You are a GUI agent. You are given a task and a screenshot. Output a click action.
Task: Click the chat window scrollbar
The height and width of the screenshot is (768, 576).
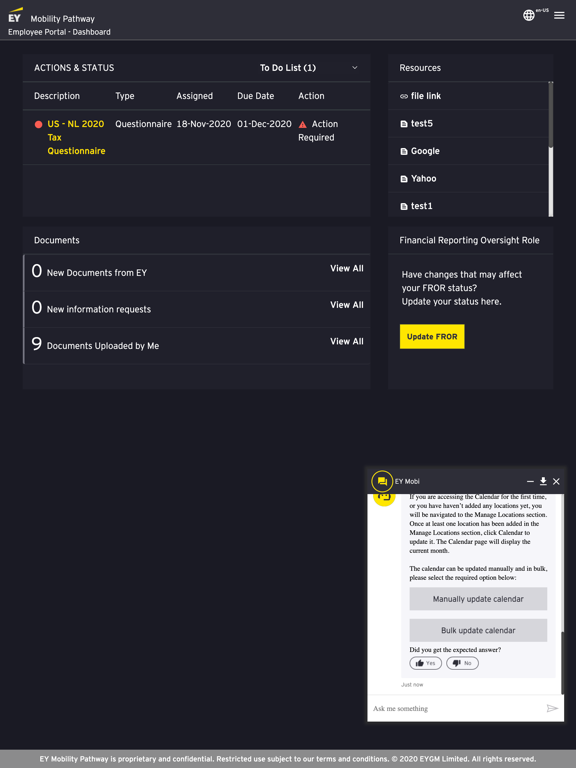coord(562,662)
